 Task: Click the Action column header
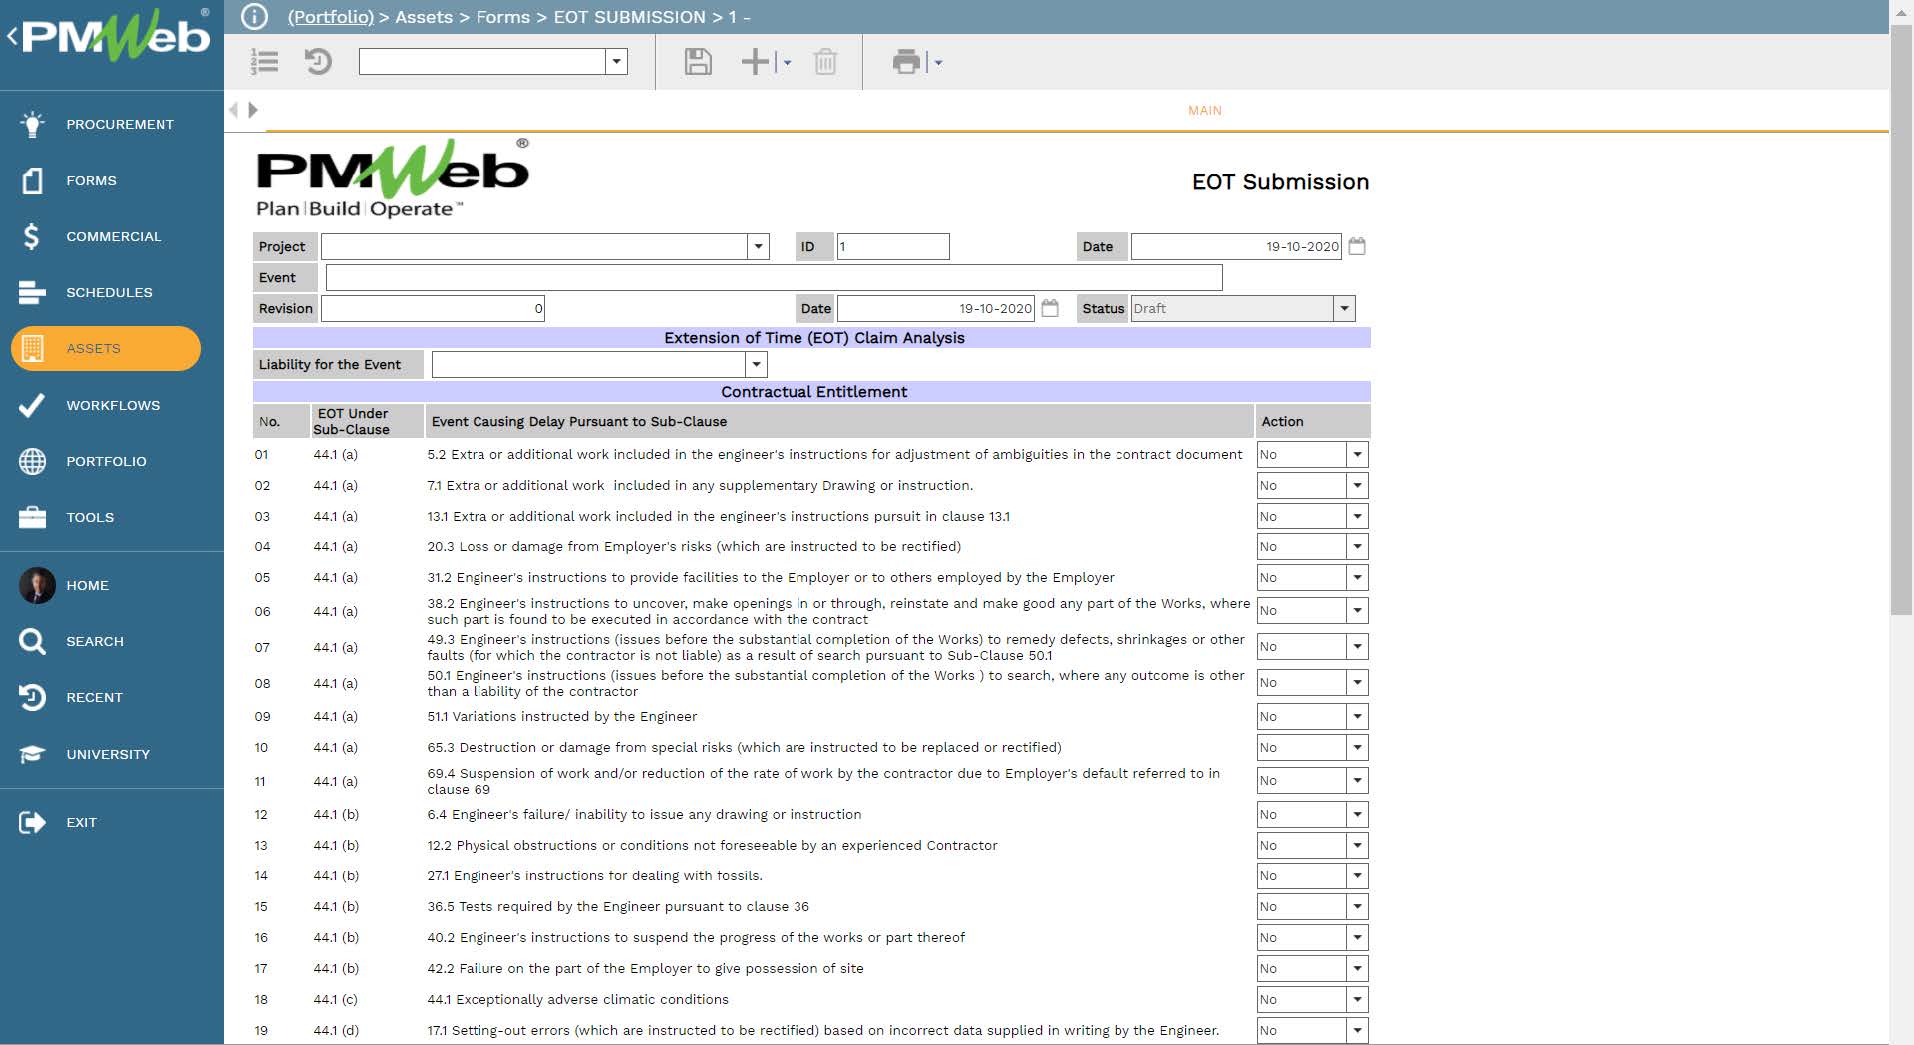pos(1313,421)
